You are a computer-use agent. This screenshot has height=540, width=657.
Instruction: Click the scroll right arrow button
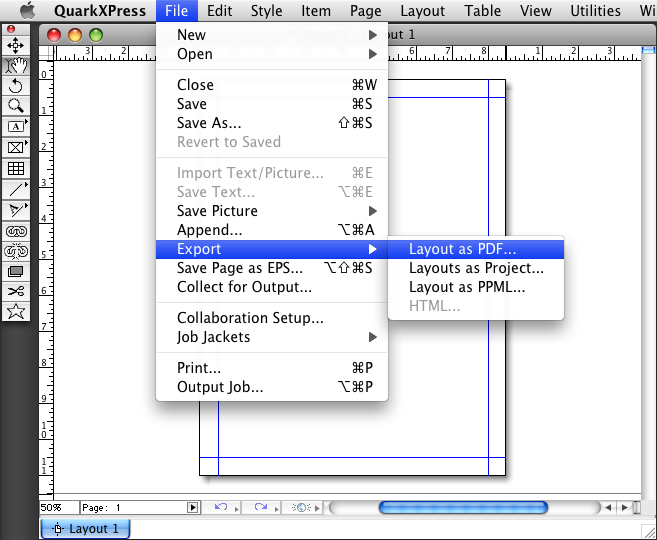point(624,507)
